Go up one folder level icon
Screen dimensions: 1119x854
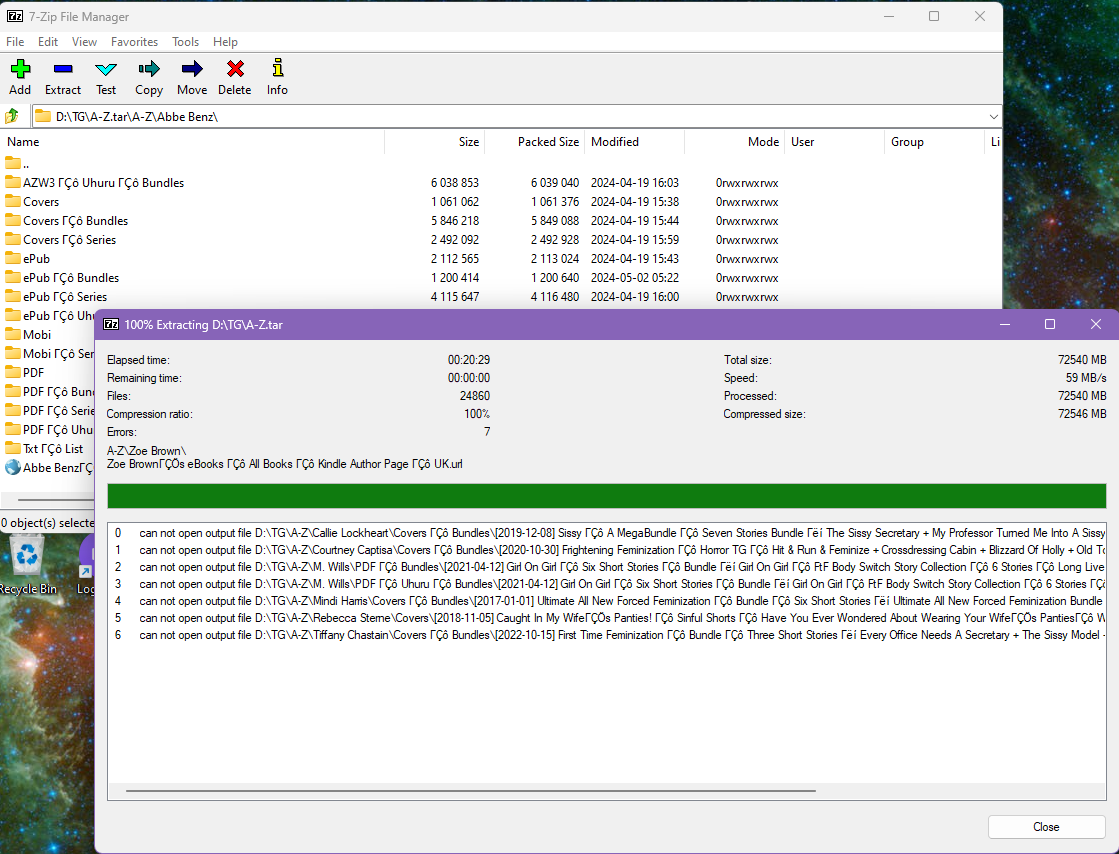(13, 116)
